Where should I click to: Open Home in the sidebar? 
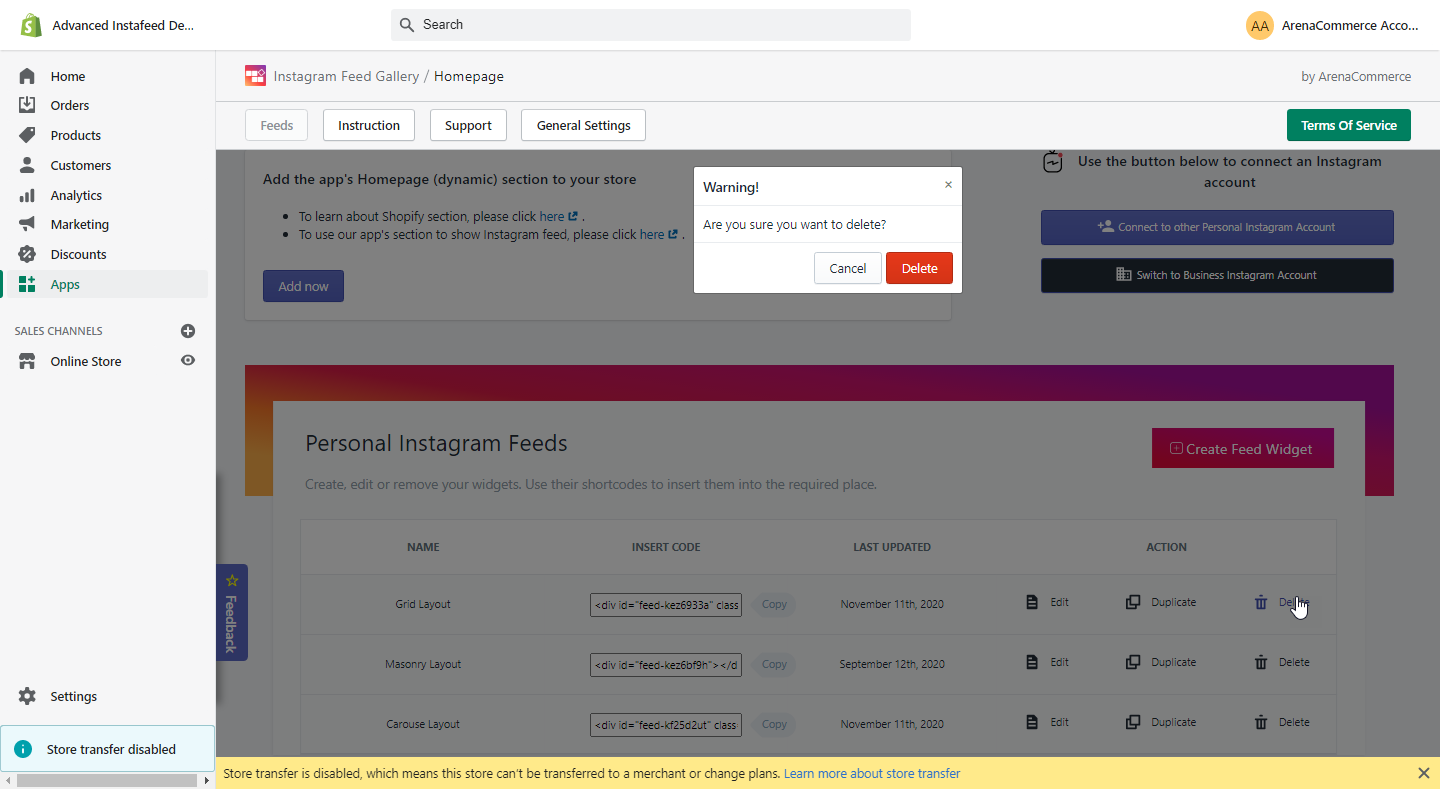[x=68, y=76]
